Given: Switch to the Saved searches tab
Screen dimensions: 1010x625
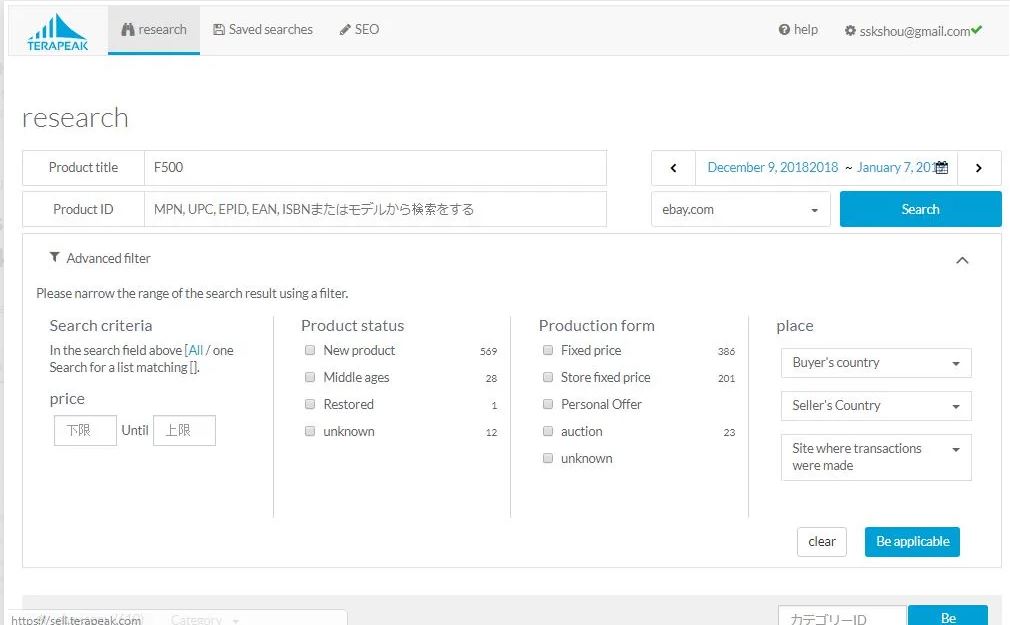Looking at the screenshot, I should (262, 30).
